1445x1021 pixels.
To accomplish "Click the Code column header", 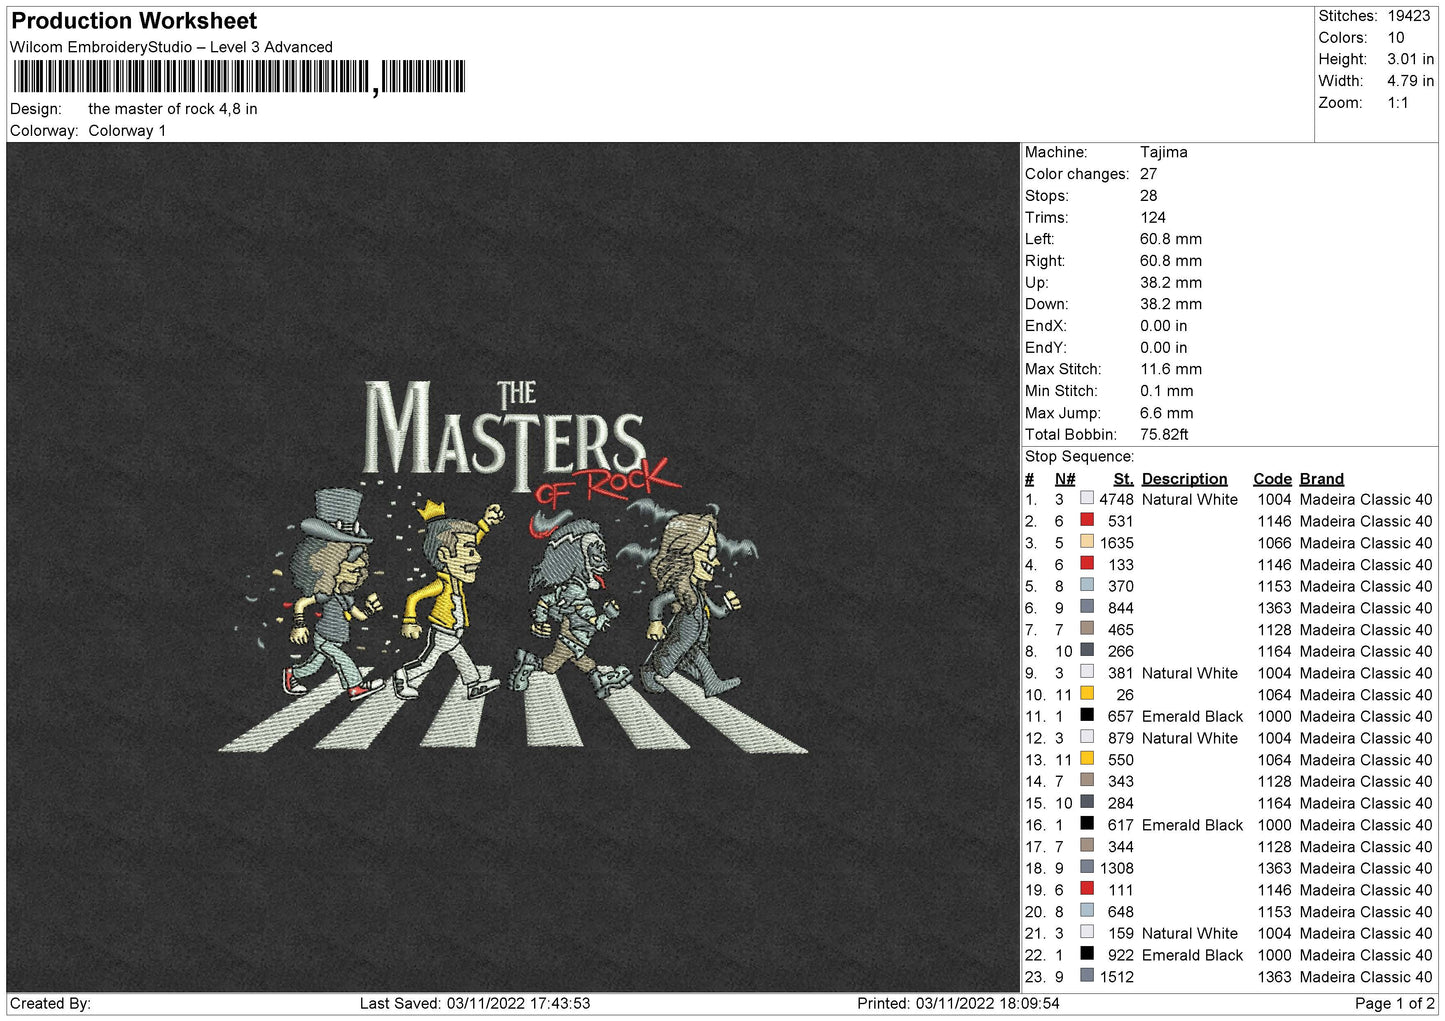I will point(1272,479).
